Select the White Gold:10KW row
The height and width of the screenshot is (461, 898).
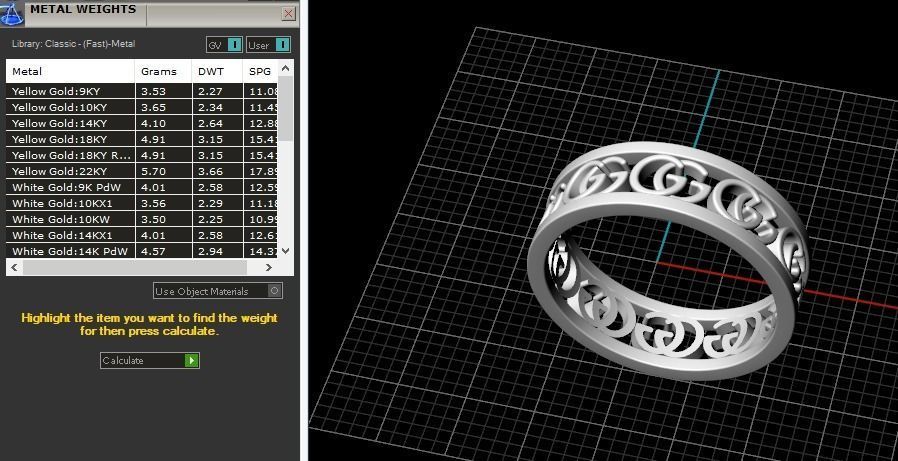point(142,219)
